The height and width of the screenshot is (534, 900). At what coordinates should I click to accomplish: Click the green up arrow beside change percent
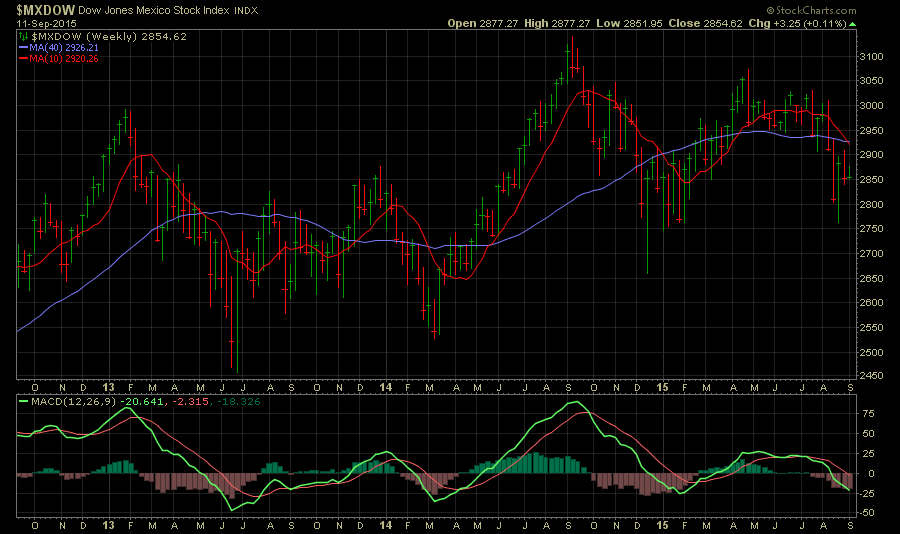pos(853,23)
